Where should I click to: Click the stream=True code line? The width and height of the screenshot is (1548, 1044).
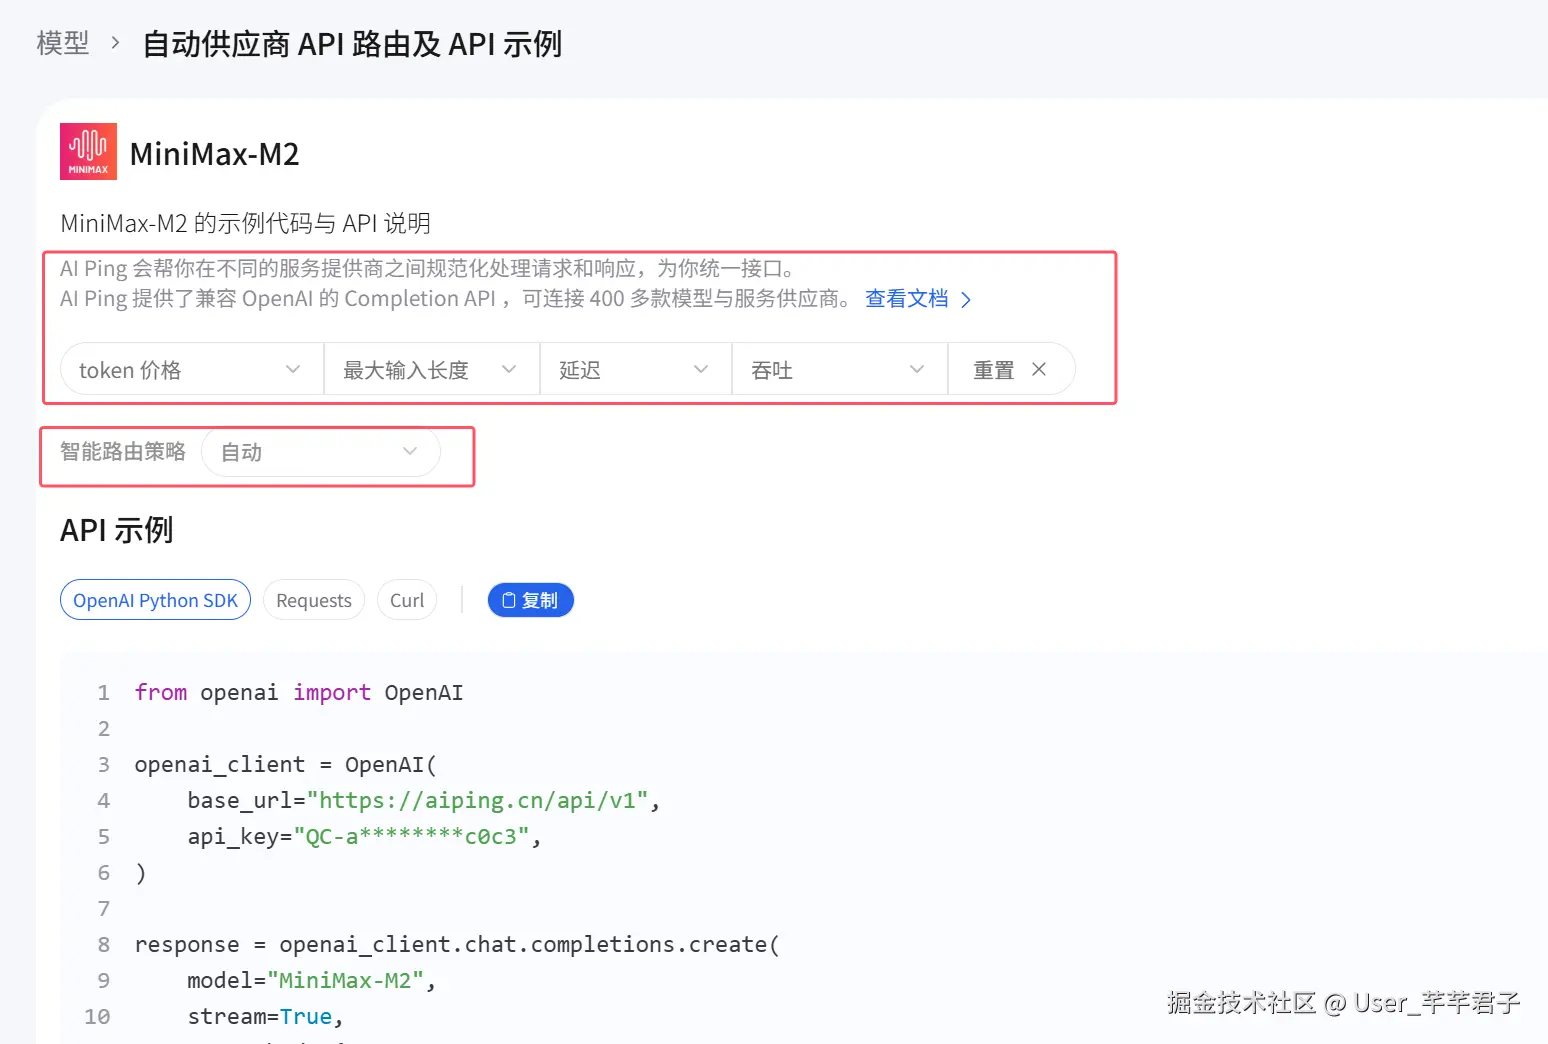tap(265, 1016)
